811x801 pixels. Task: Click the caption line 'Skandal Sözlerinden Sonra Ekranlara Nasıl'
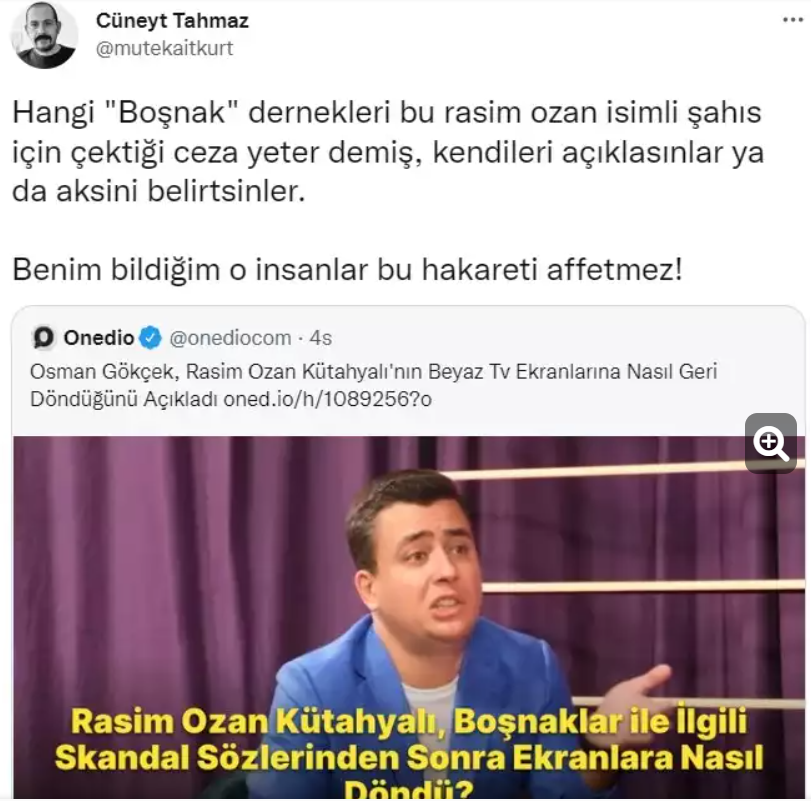click(x=409, y=758)
